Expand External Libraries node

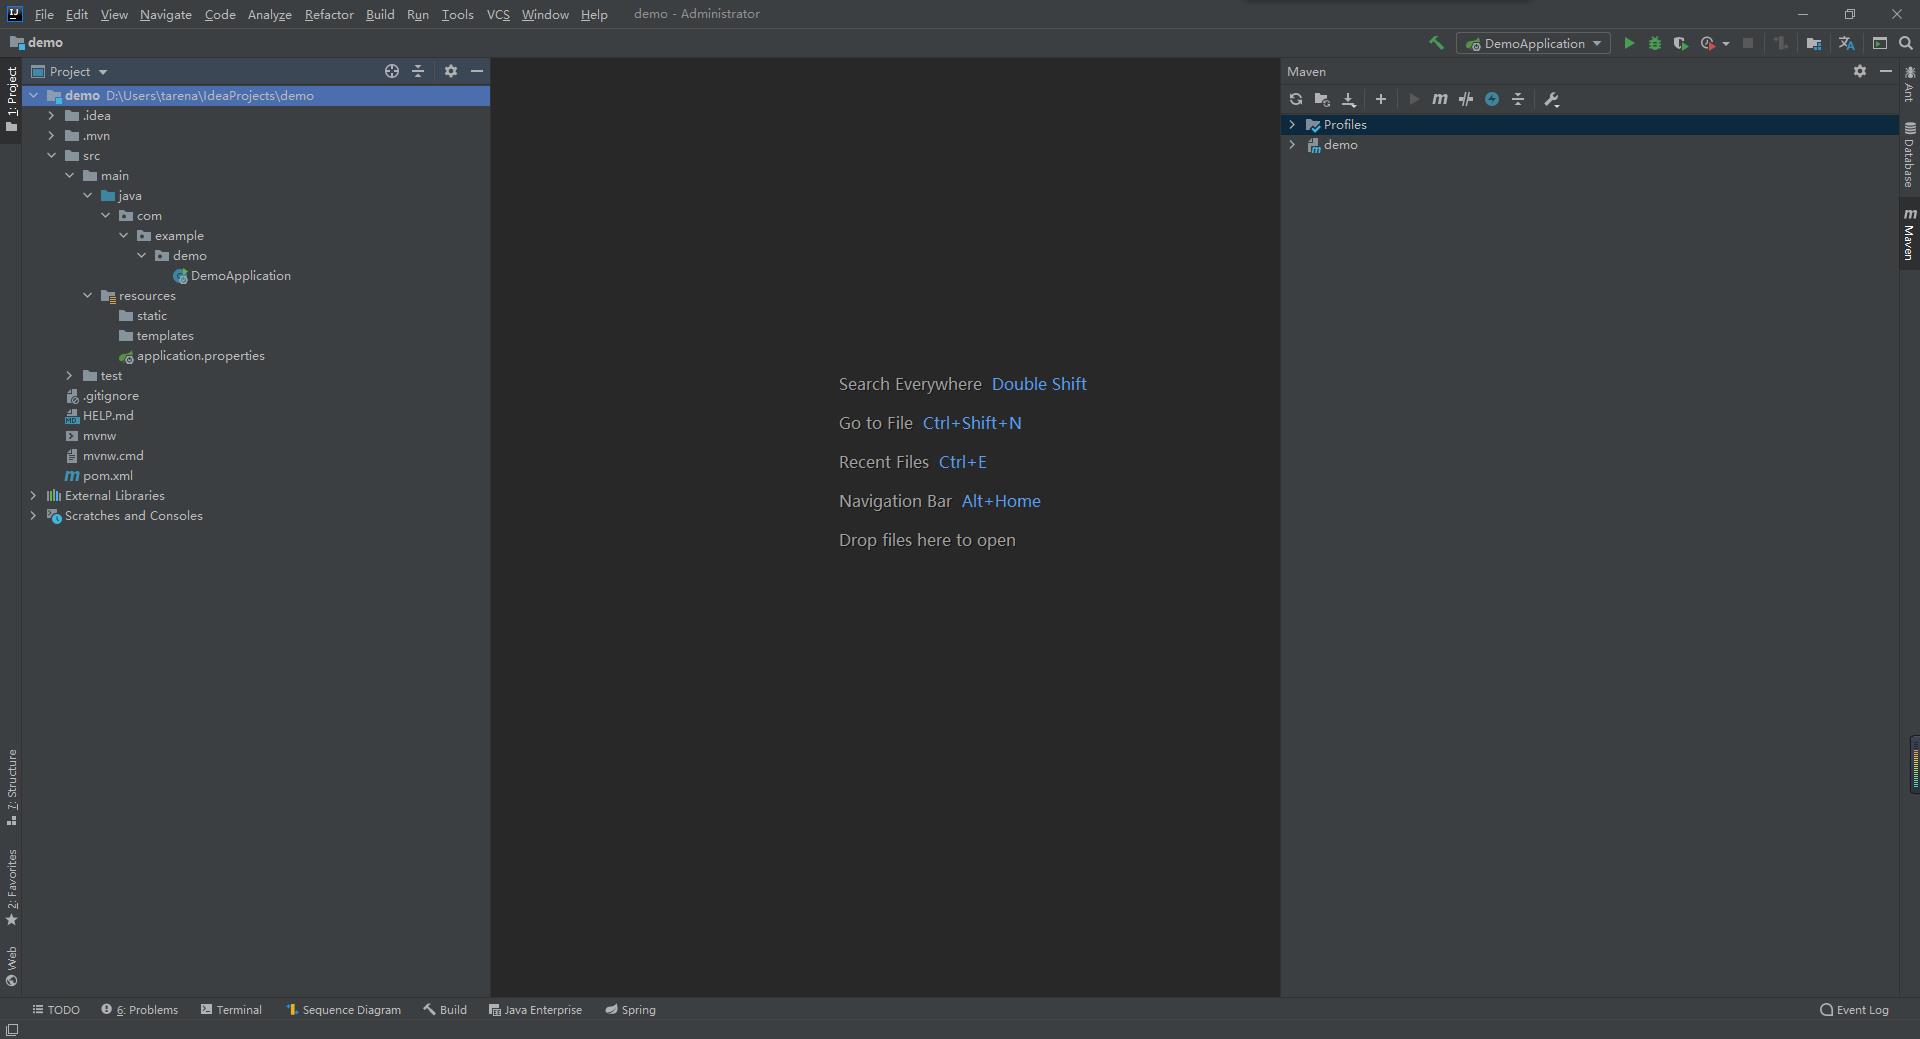coord(34,496)
